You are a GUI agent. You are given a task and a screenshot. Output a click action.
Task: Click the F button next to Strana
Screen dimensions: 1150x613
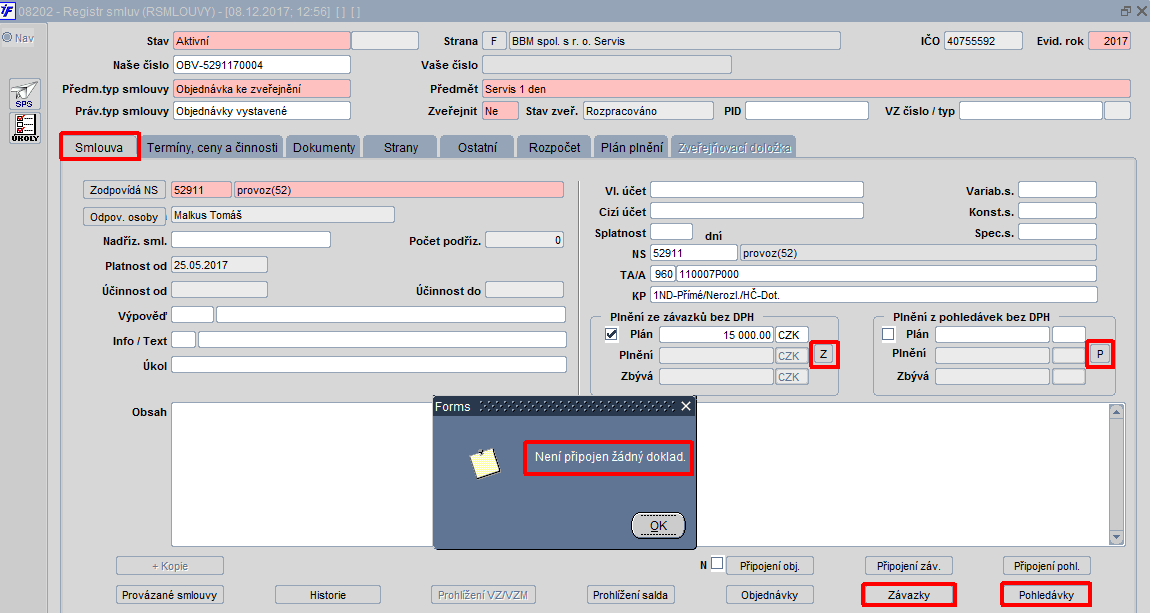pos(494,41)
